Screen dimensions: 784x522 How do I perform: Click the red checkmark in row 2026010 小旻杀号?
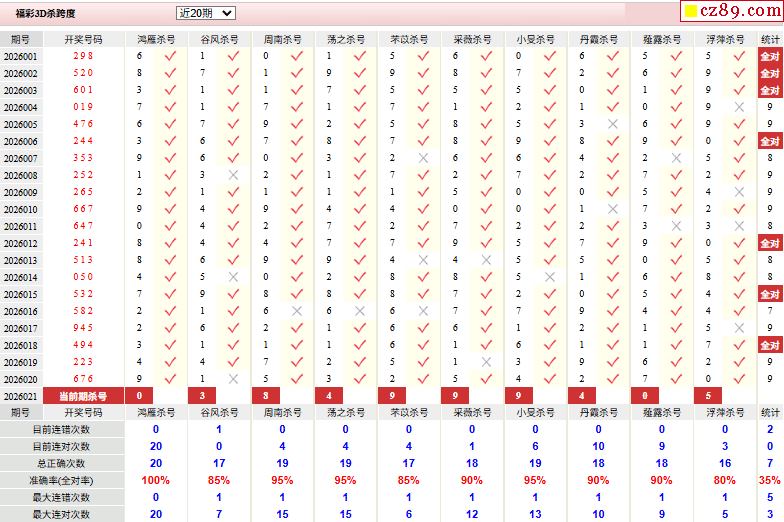point(550,209)
